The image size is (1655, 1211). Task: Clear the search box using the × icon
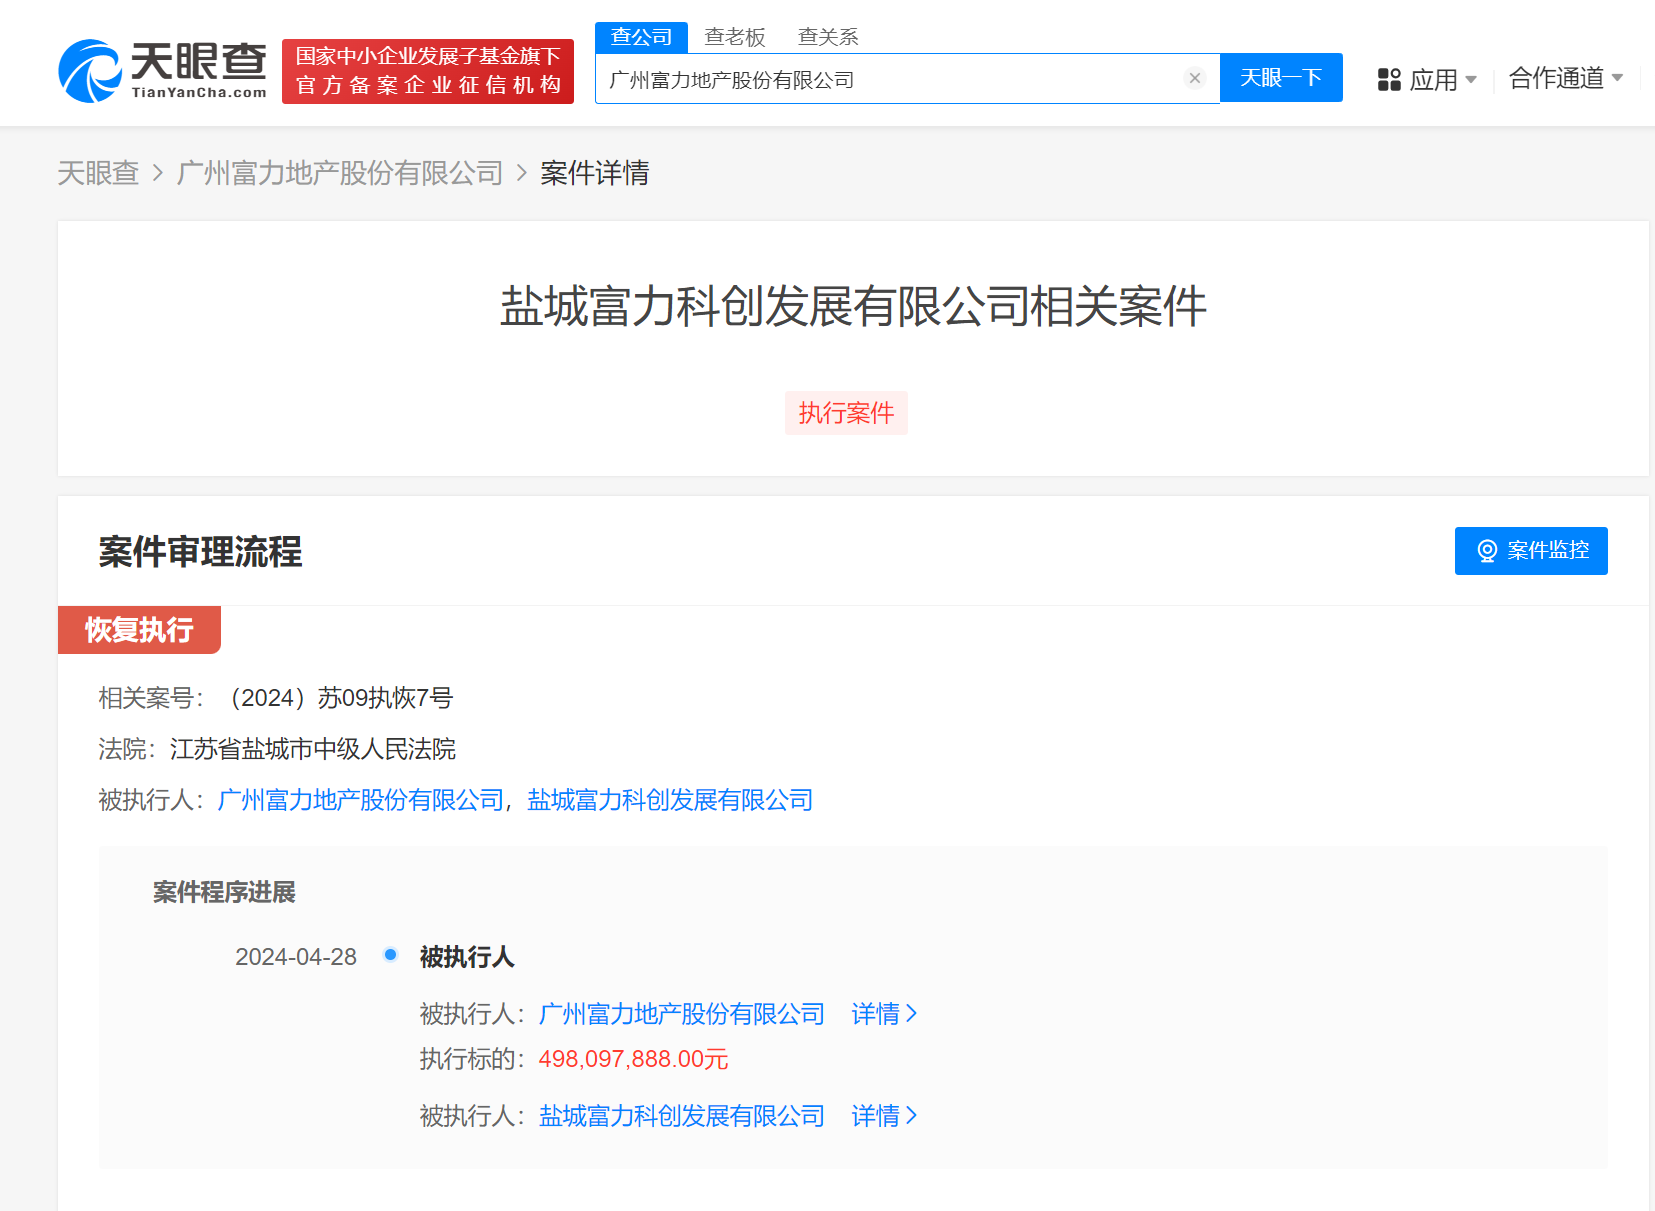1194,78
